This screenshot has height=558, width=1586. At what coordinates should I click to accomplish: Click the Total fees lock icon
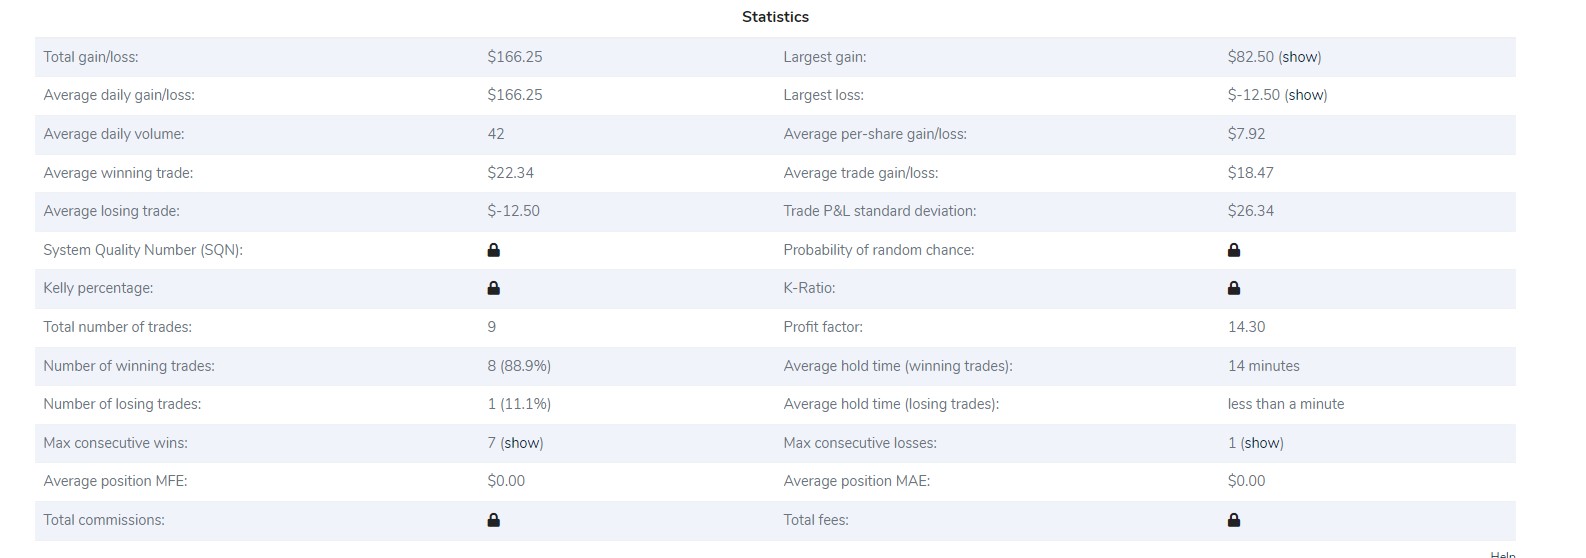click(1234, 520)
